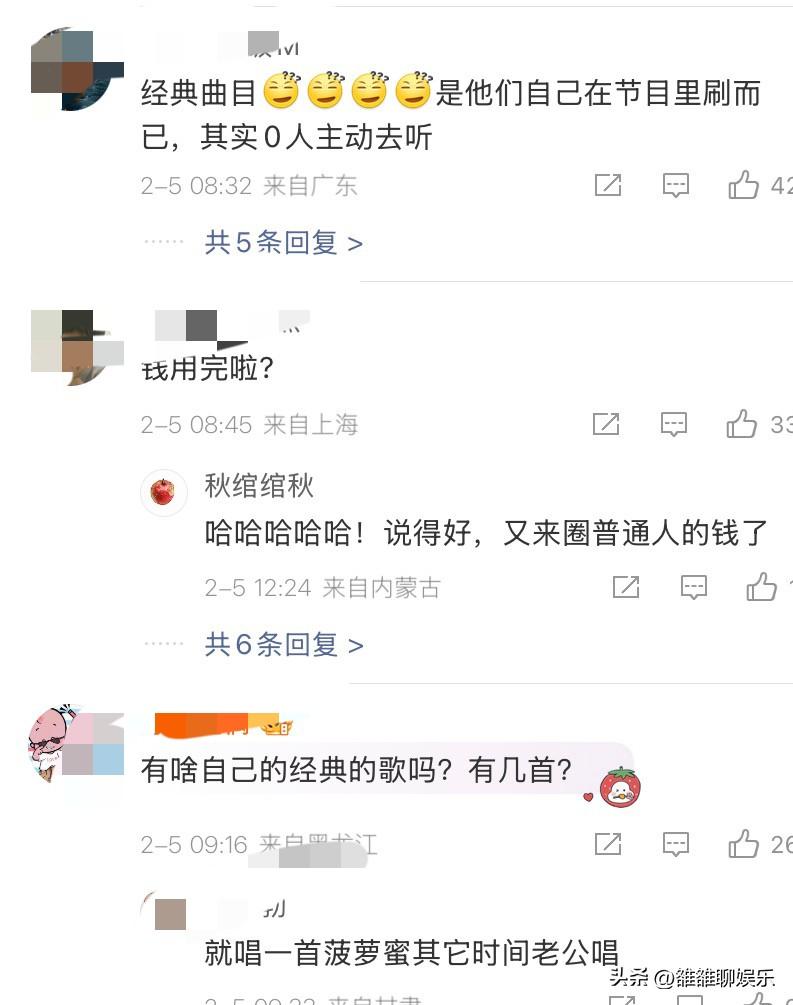Image resolution: width=793 pixels, height=1005 pixels.
Task: Like the Shanghai 08:45 comment
Action: [x=742, y=423]
